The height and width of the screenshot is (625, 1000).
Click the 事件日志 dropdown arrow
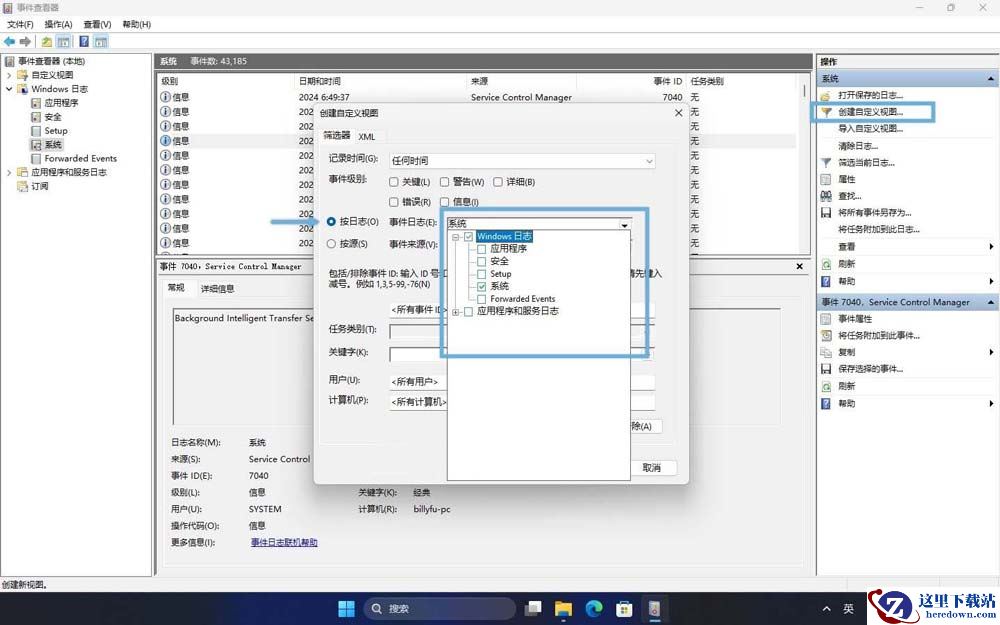(x=624, y=224)
